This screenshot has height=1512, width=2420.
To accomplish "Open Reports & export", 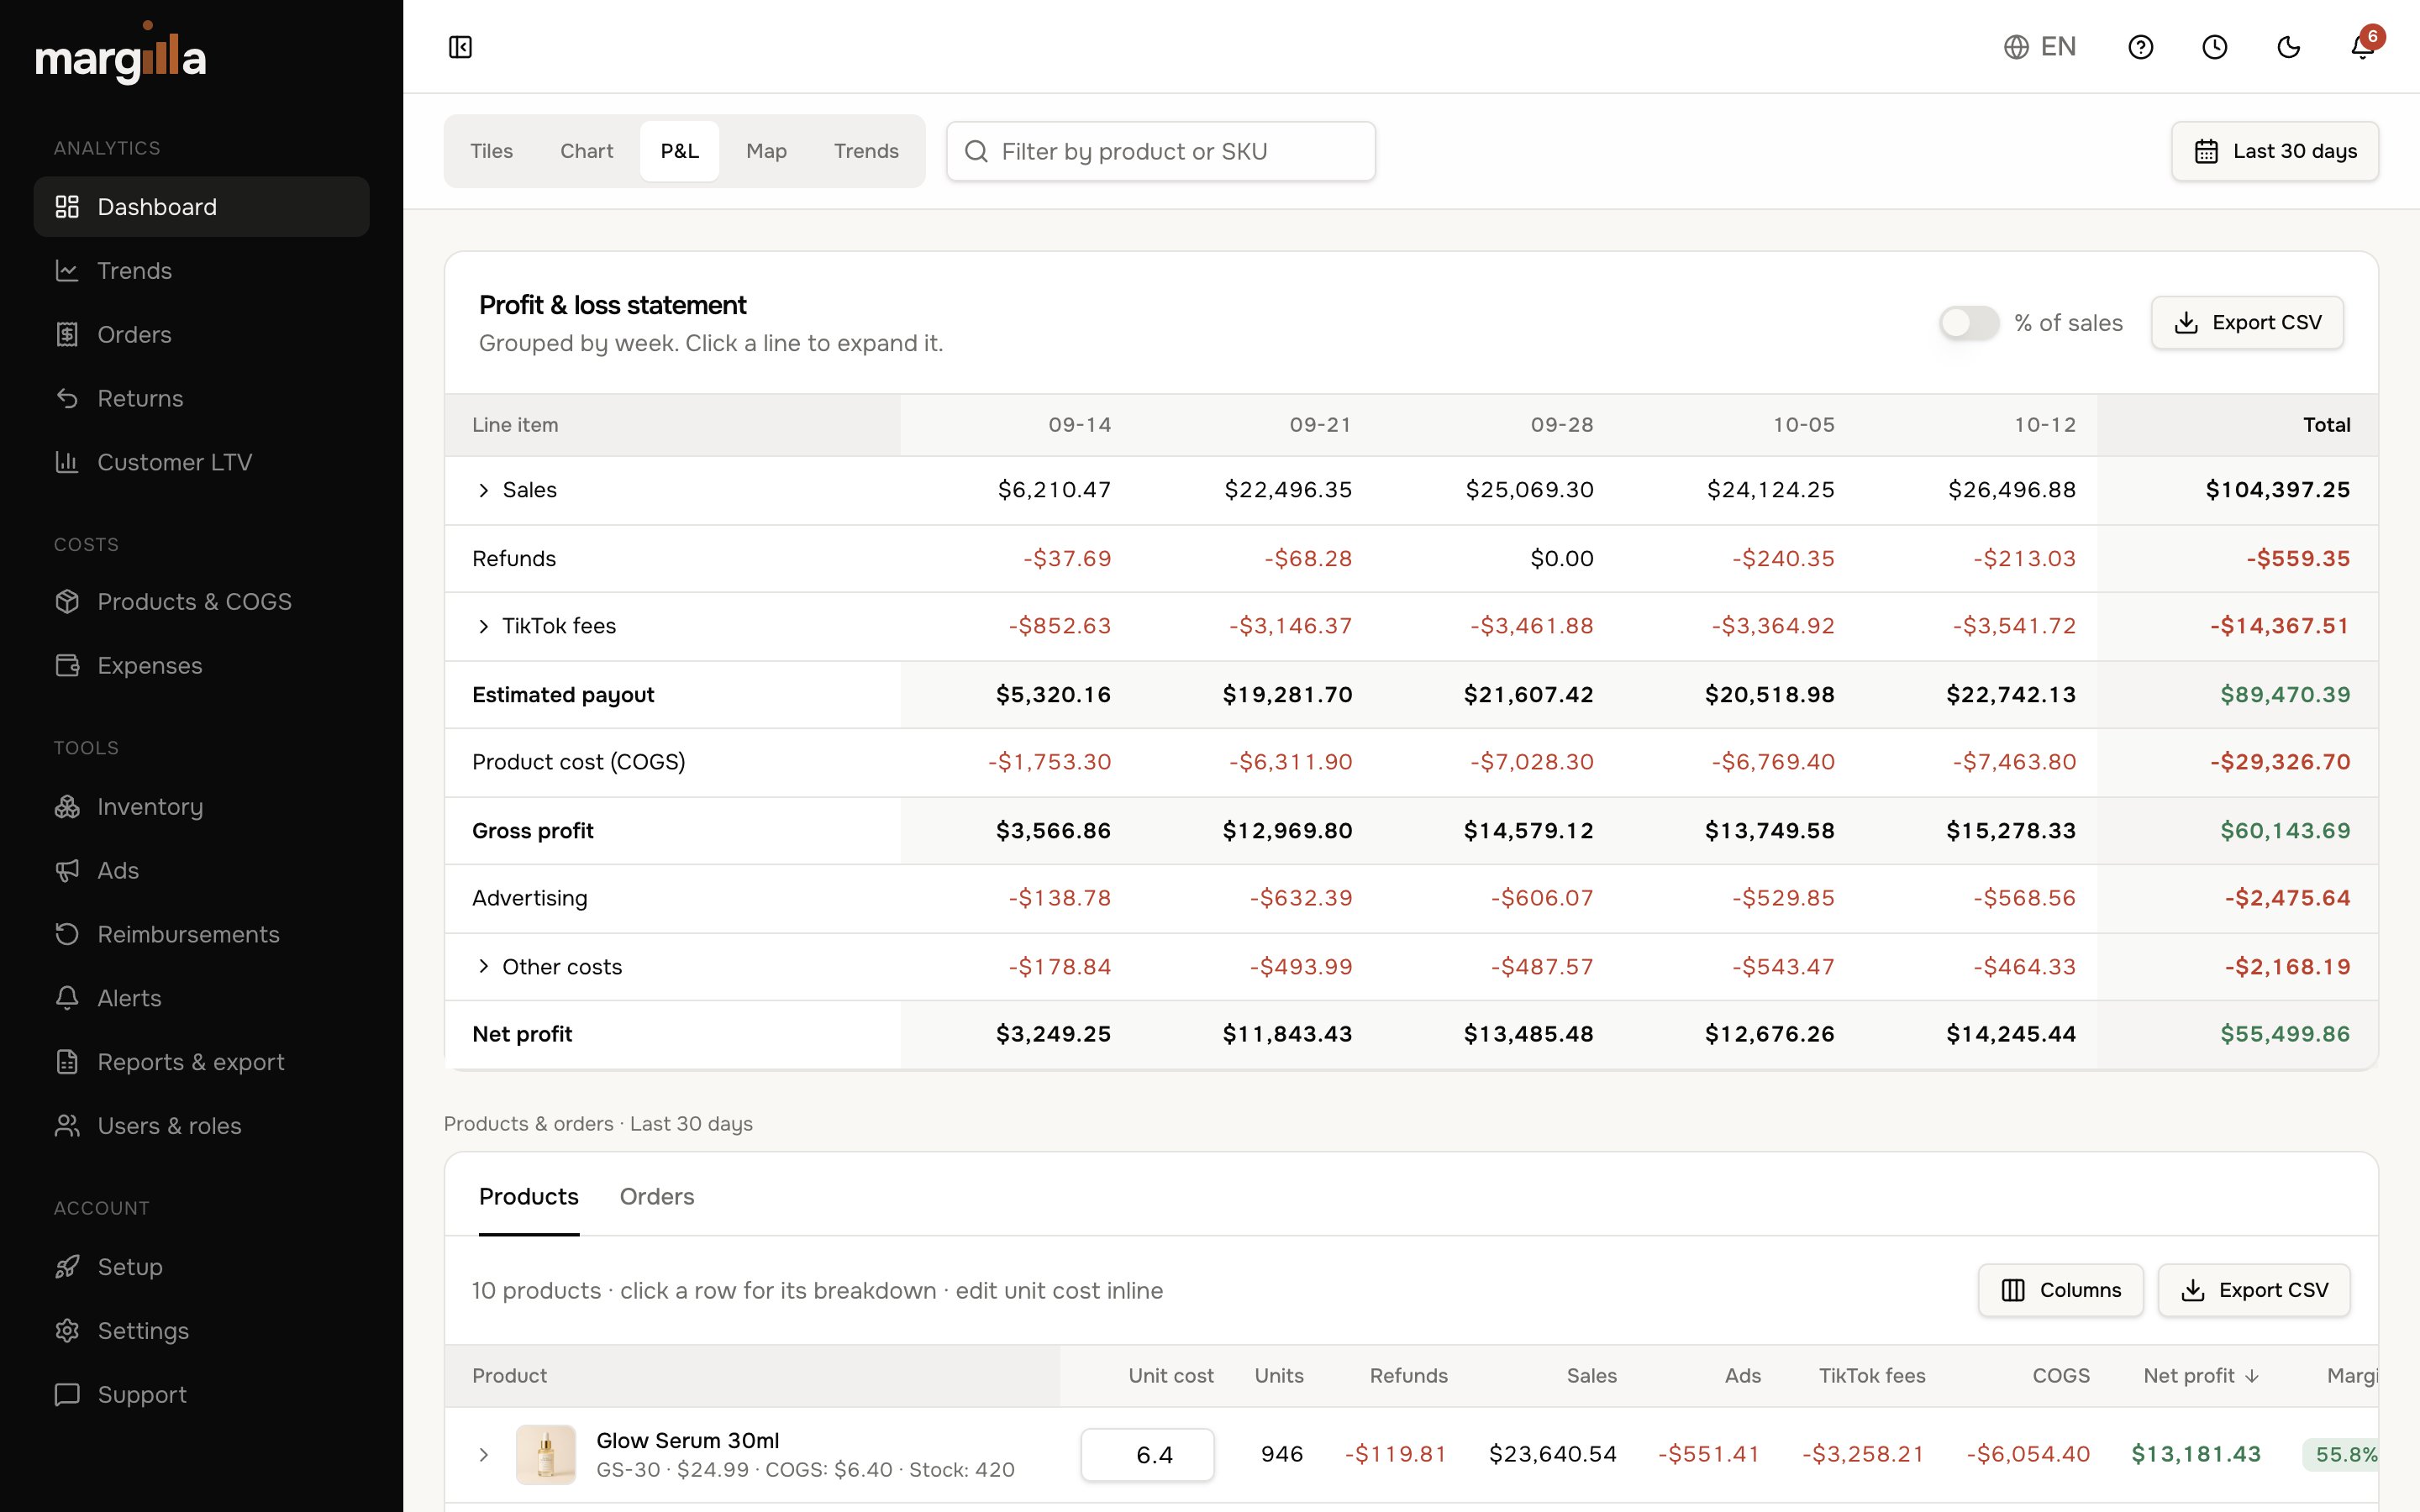I will pyautogui.click(x=201, y=1063).
